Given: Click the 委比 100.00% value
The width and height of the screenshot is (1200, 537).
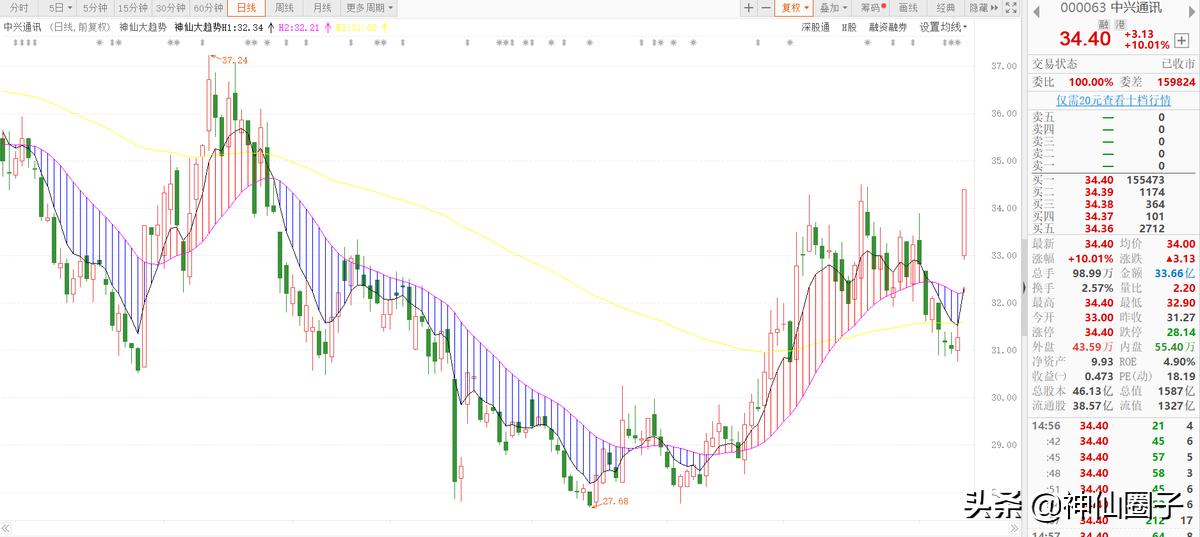Looking at the screenshot, I should pos(1090,82).
